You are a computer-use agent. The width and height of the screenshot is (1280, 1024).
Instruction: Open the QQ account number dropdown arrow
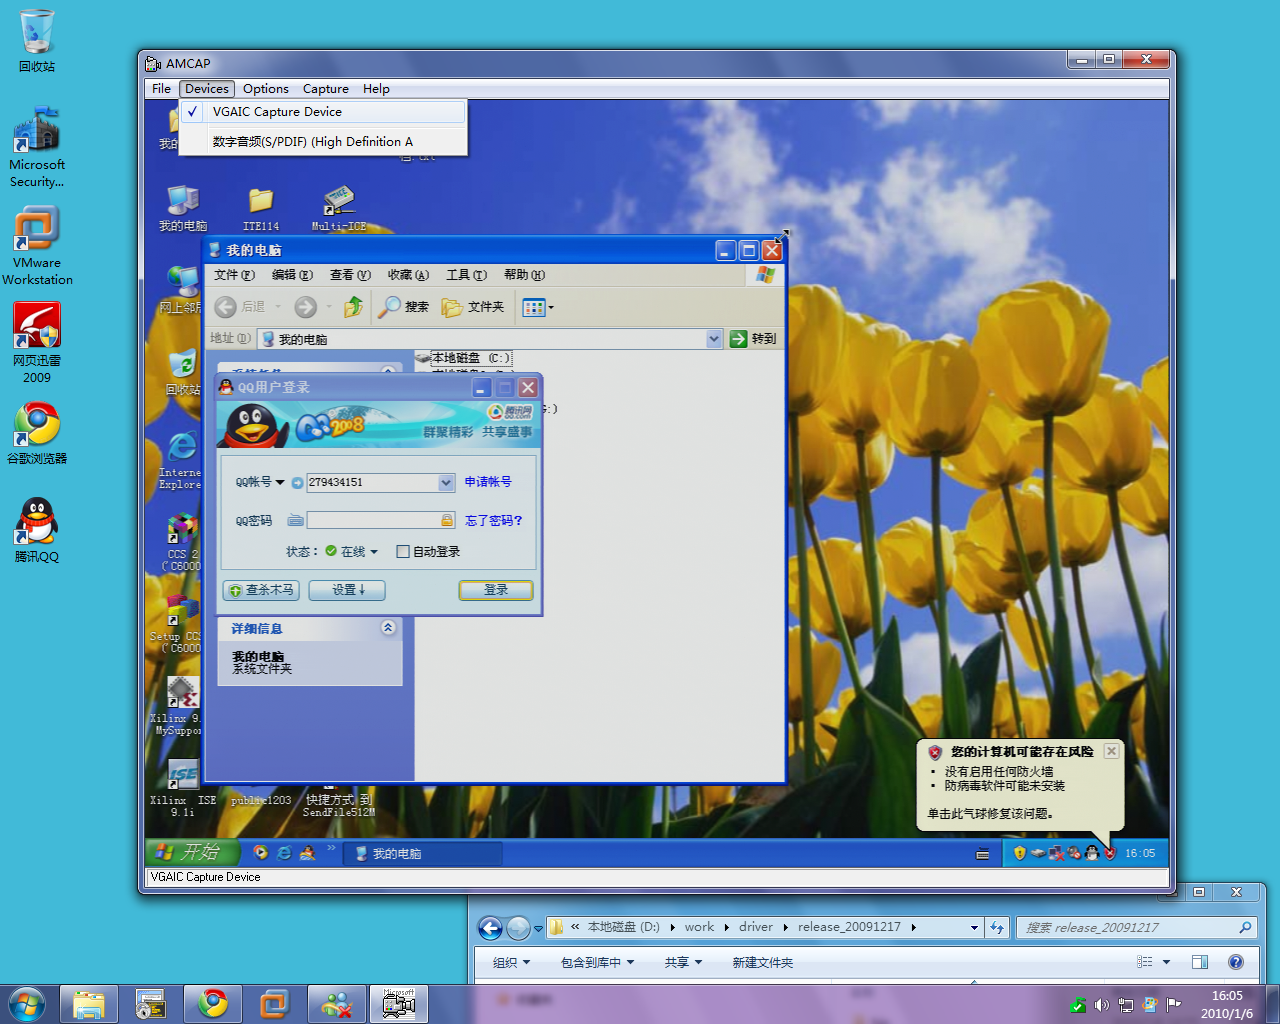(x=446, y=482)
